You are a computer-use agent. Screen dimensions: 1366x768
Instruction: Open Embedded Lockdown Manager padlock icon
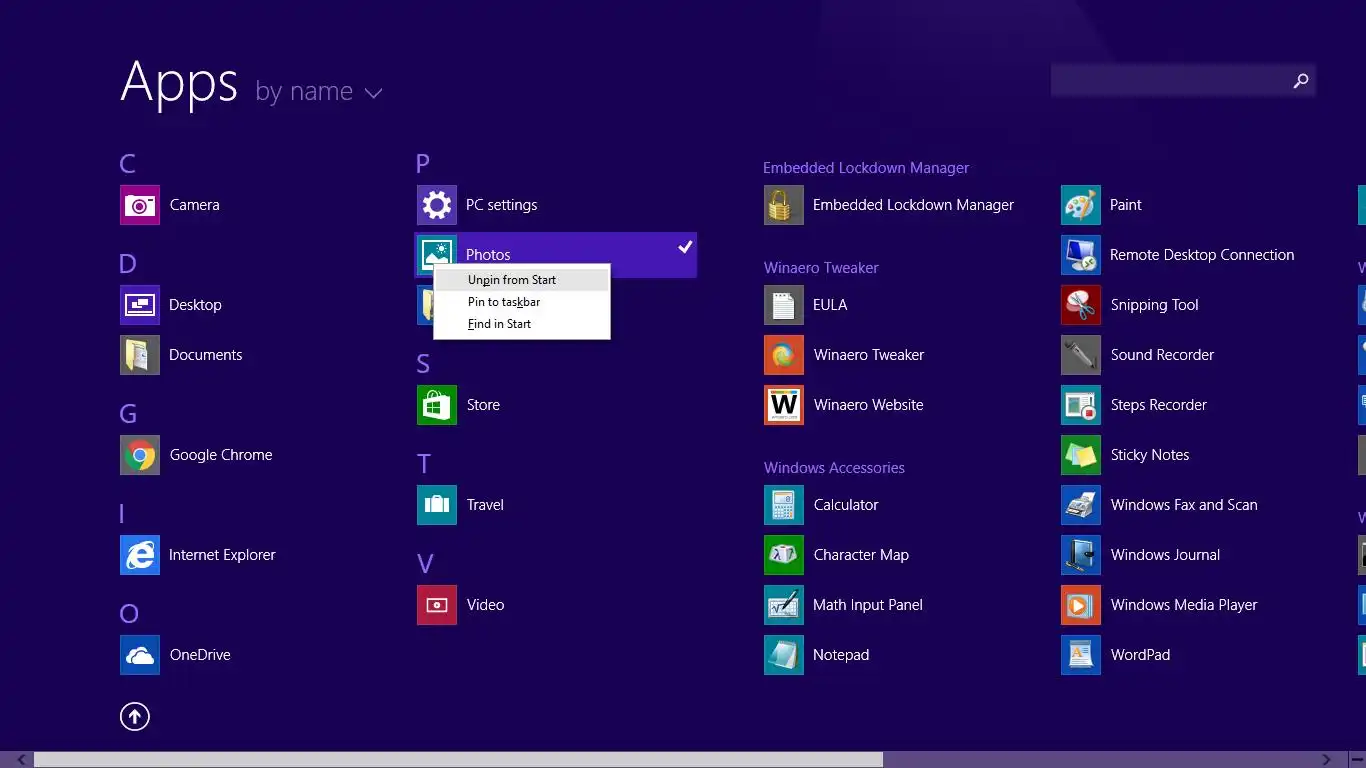784,205
